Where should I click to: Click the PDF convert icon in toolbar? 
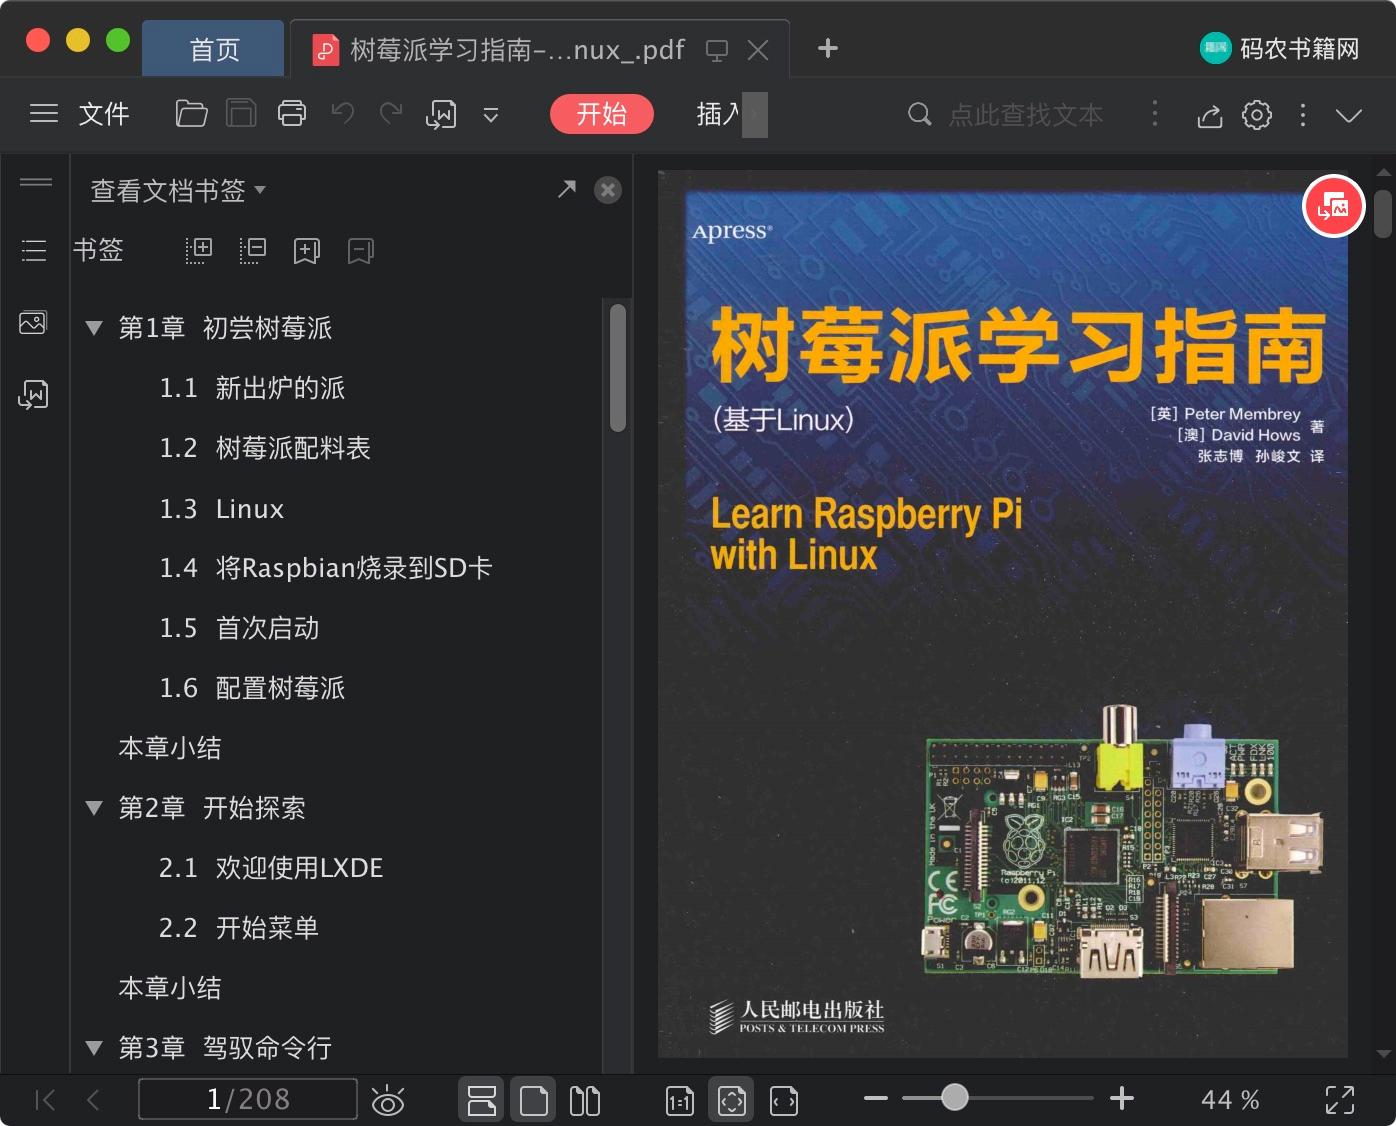441,115
